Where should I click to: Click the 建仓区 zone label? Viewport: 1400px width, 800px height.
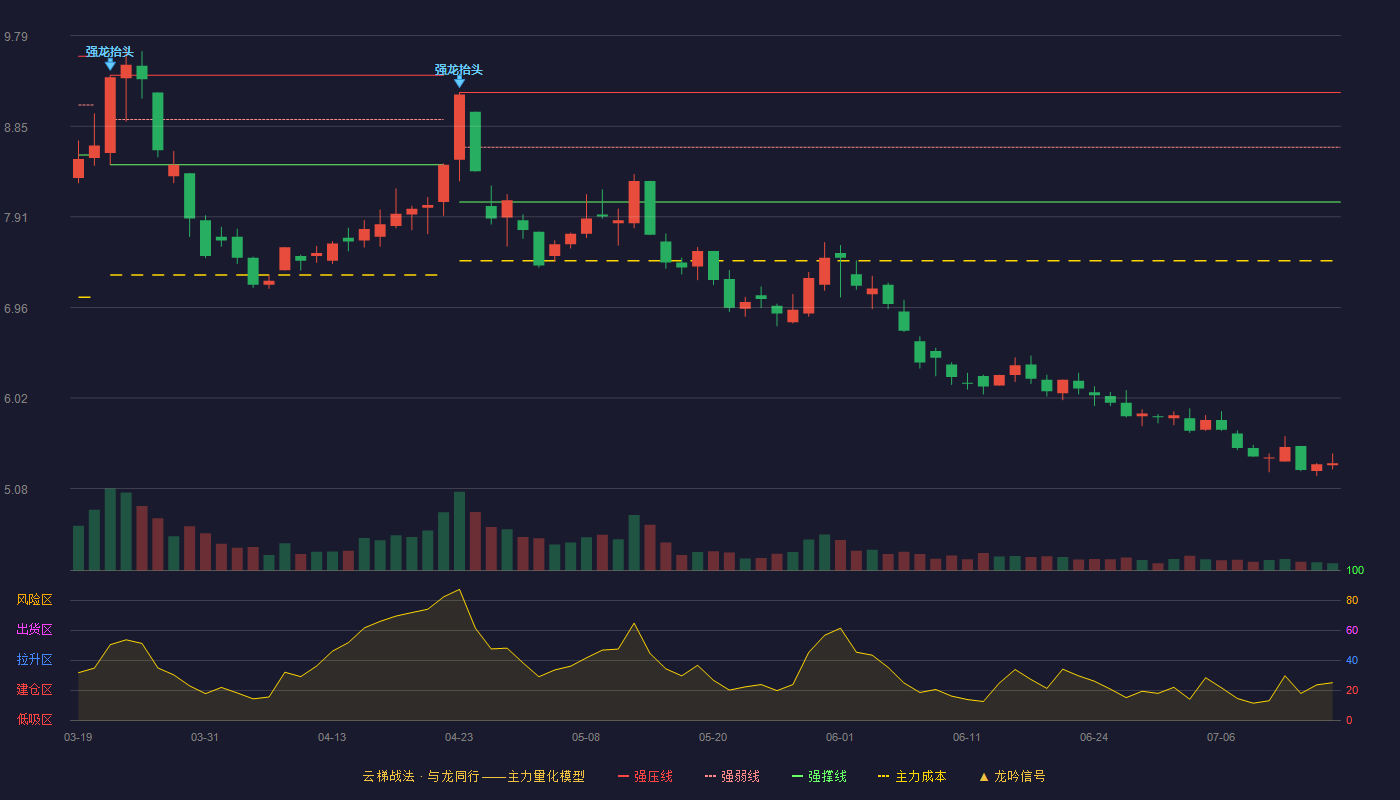coord(35,690)
